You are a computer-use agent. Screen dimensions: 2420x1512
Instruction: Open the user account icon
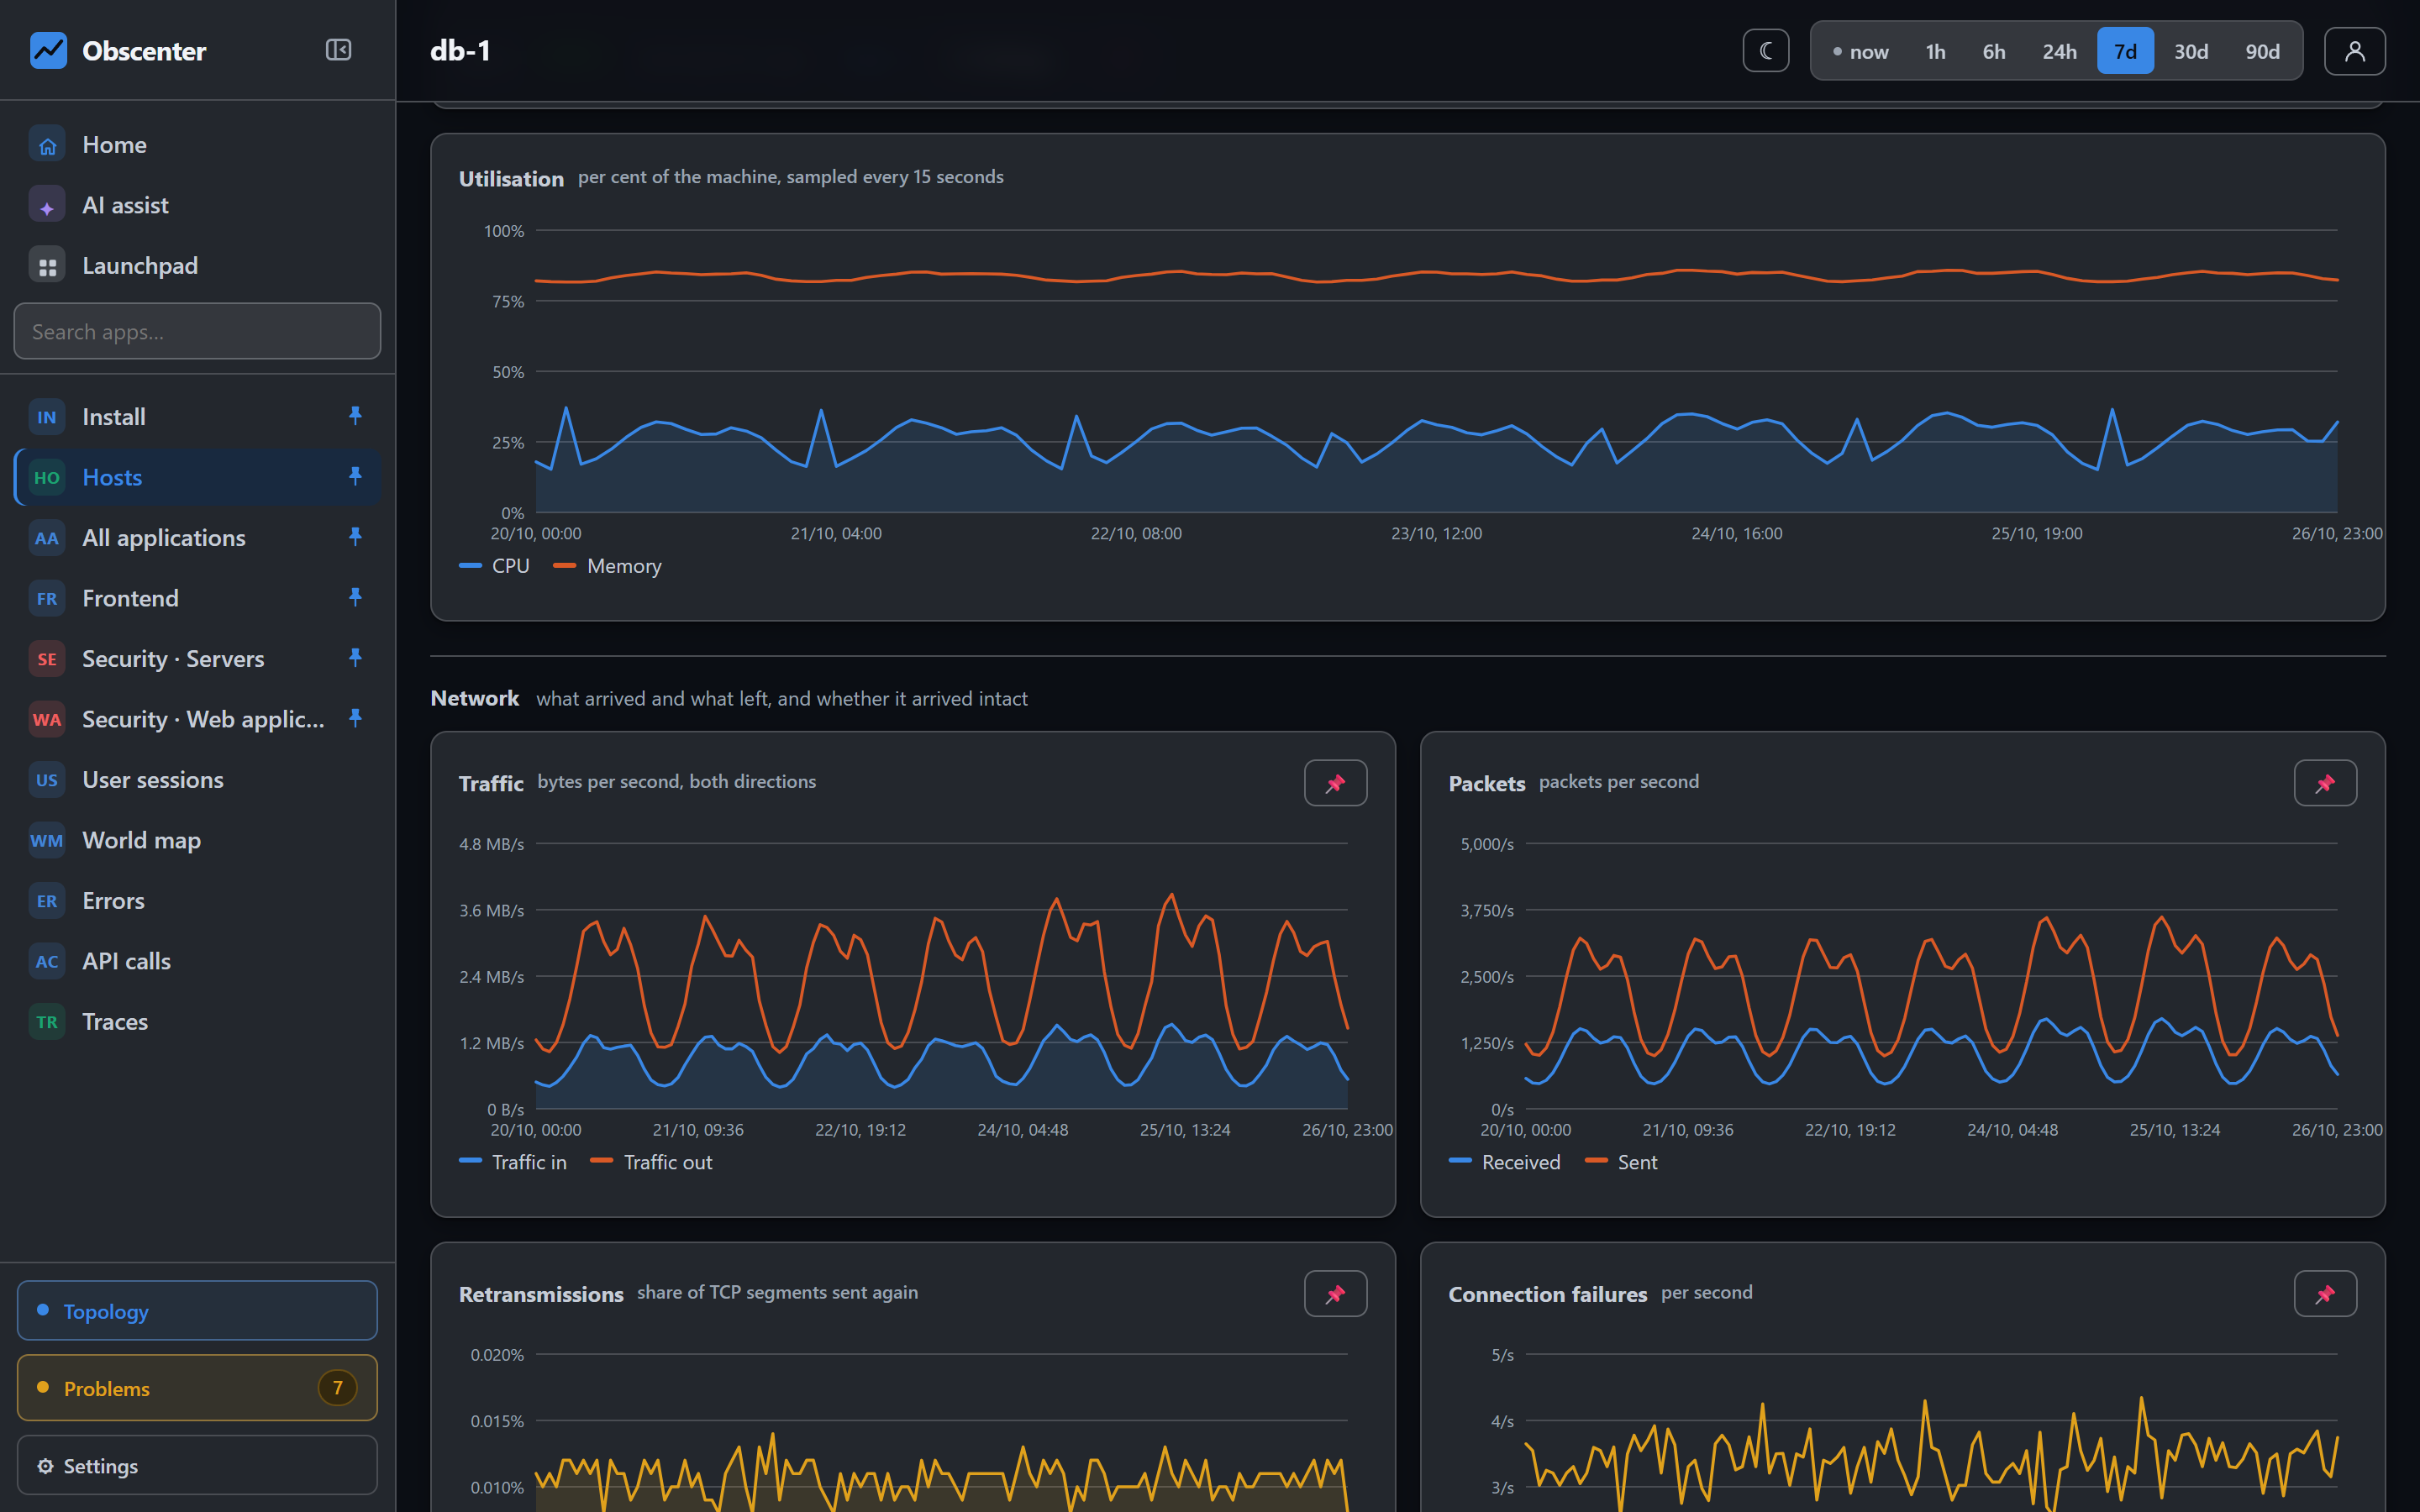[2354, 51]
